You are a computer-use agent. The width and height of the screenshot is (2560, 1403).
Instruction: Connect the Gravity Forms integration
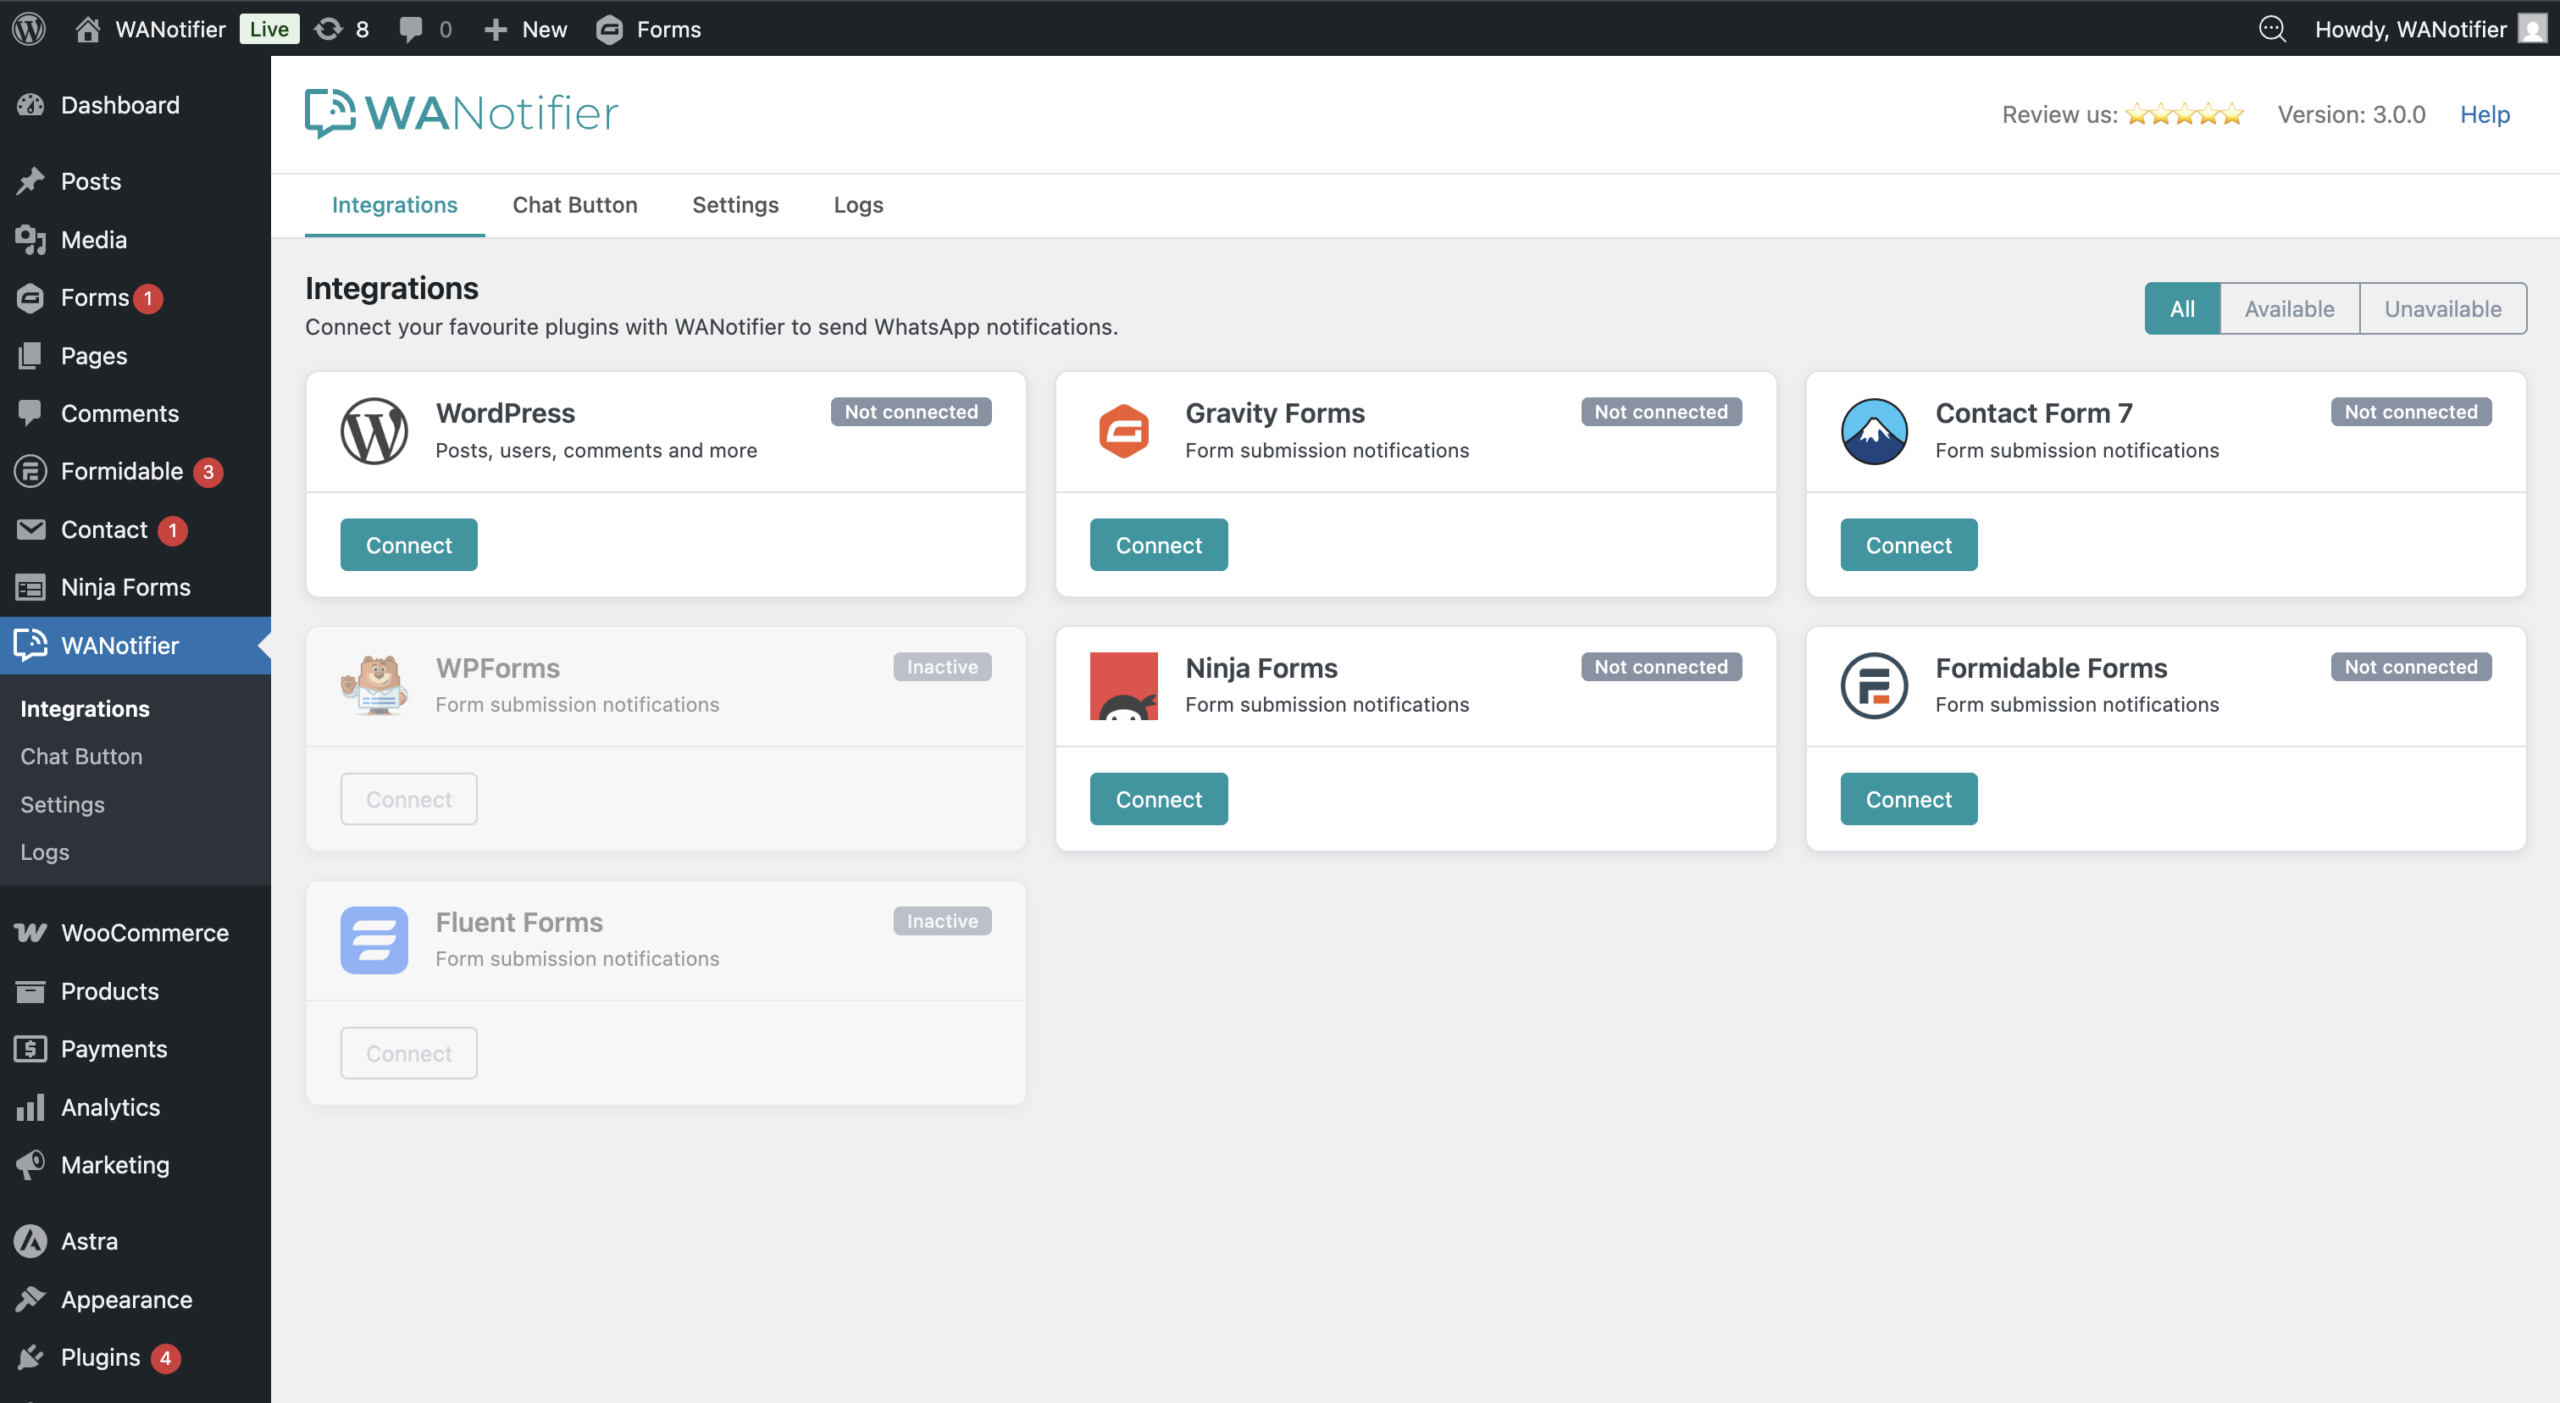(1158, 545)
